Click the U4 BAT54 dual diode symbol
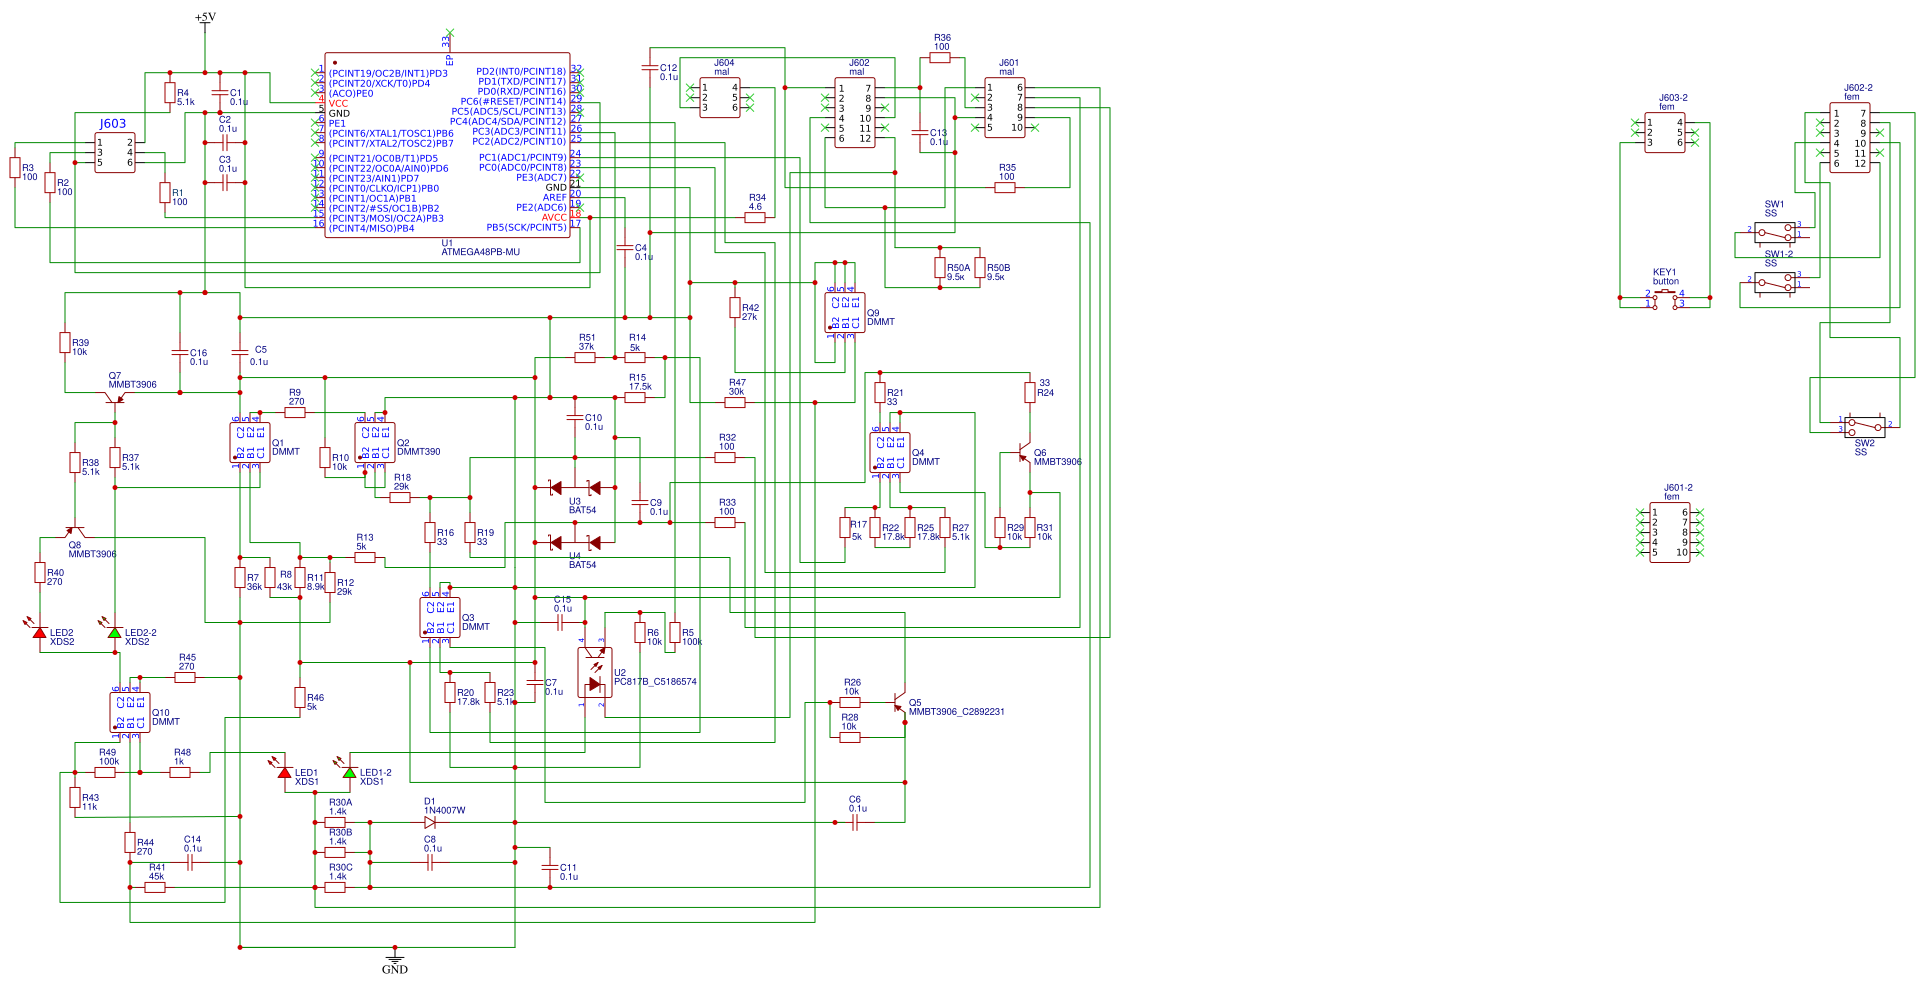1925x986 pixels. click(575, 543)
